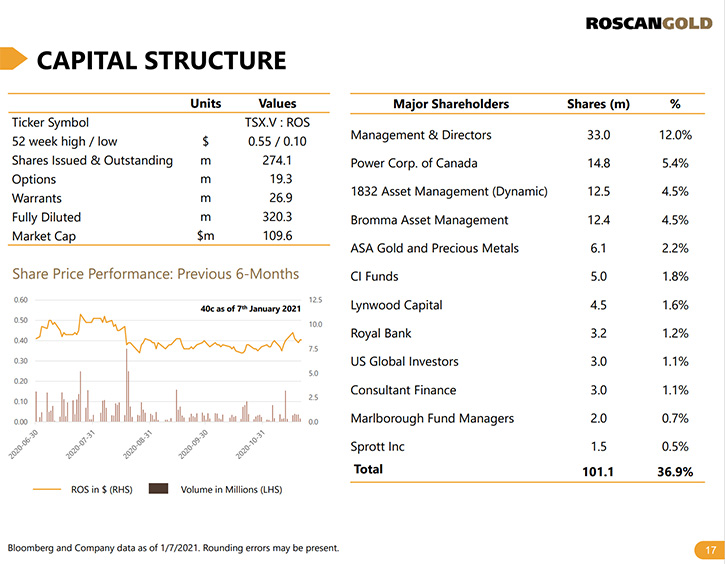The height and width of the screenshot is (564, 725).
Task: Select Share Price Performance subtitle
Action: tap(155, 274)
